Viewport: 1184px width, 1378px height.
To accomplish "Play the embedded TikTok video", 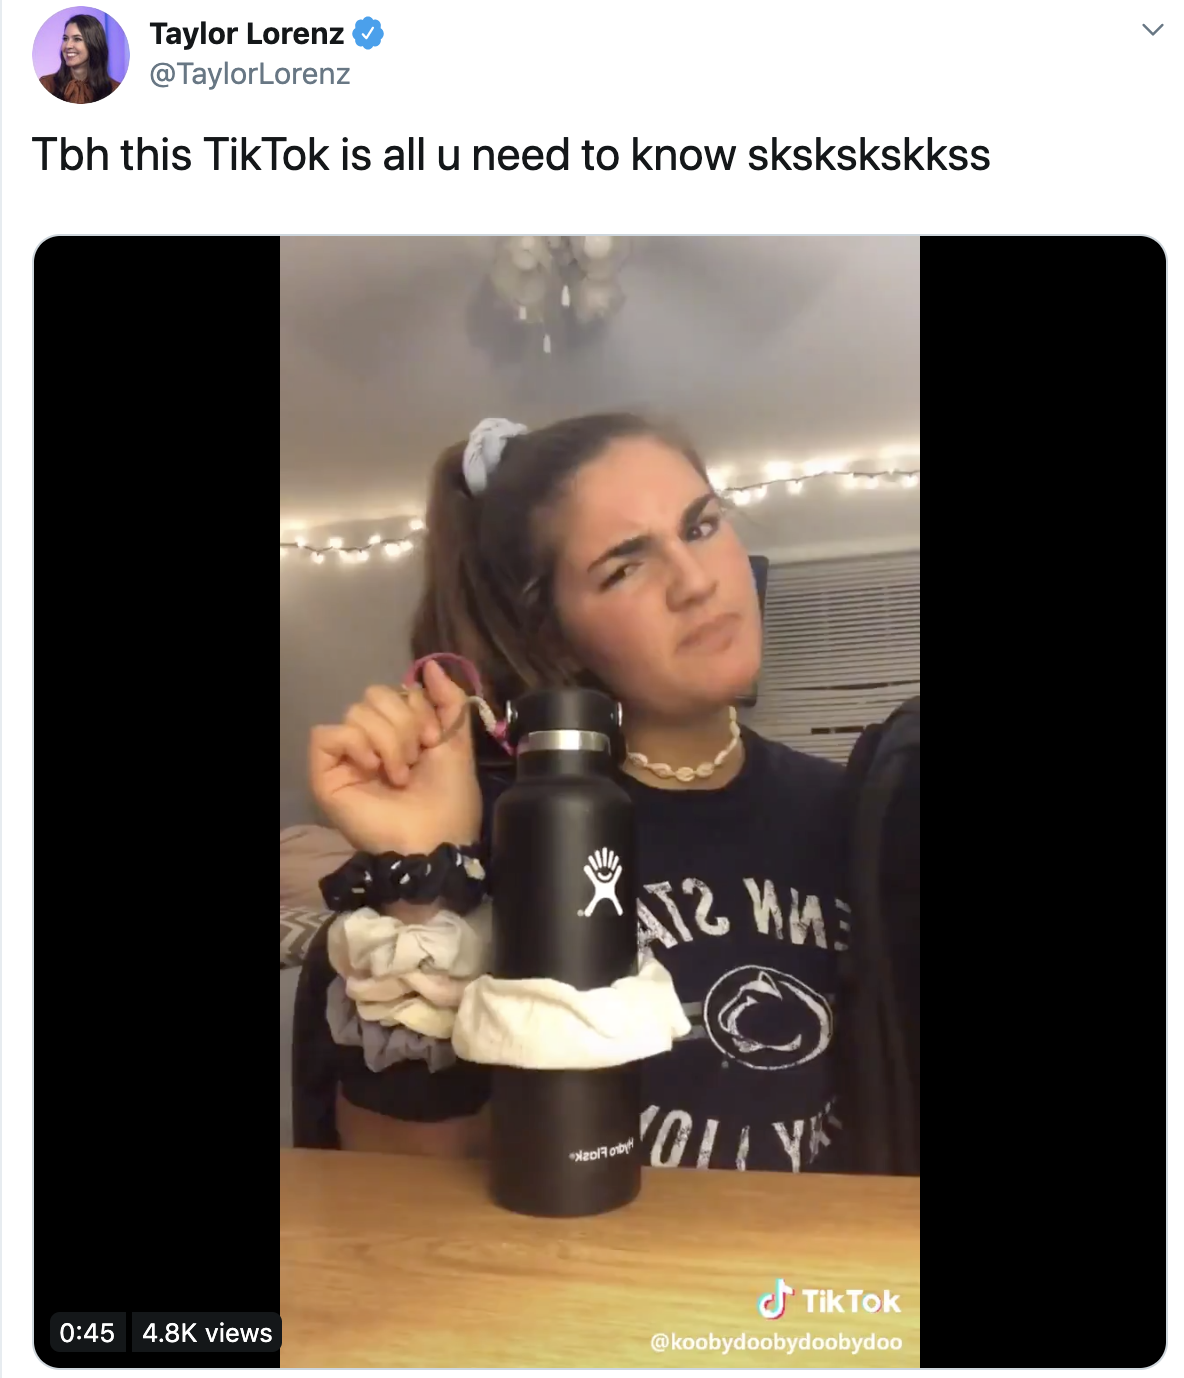I will [600, 801].
